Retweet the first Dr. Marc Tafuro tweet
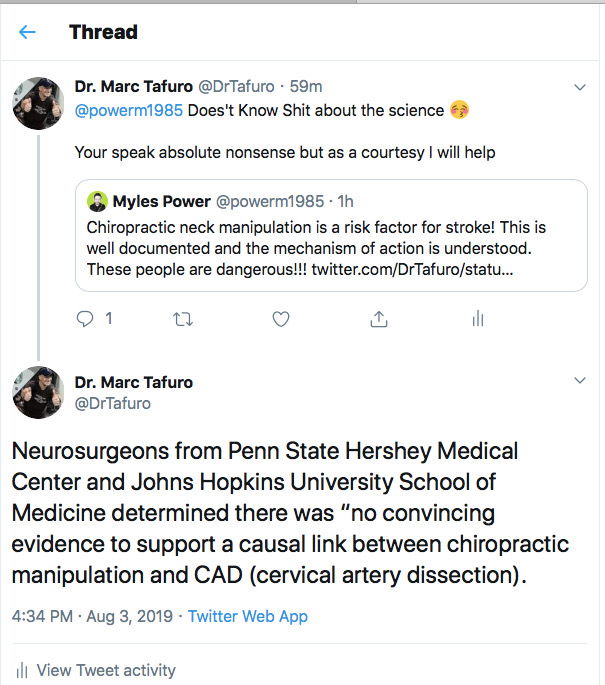 pyautogui.click(x=182, y=319)
